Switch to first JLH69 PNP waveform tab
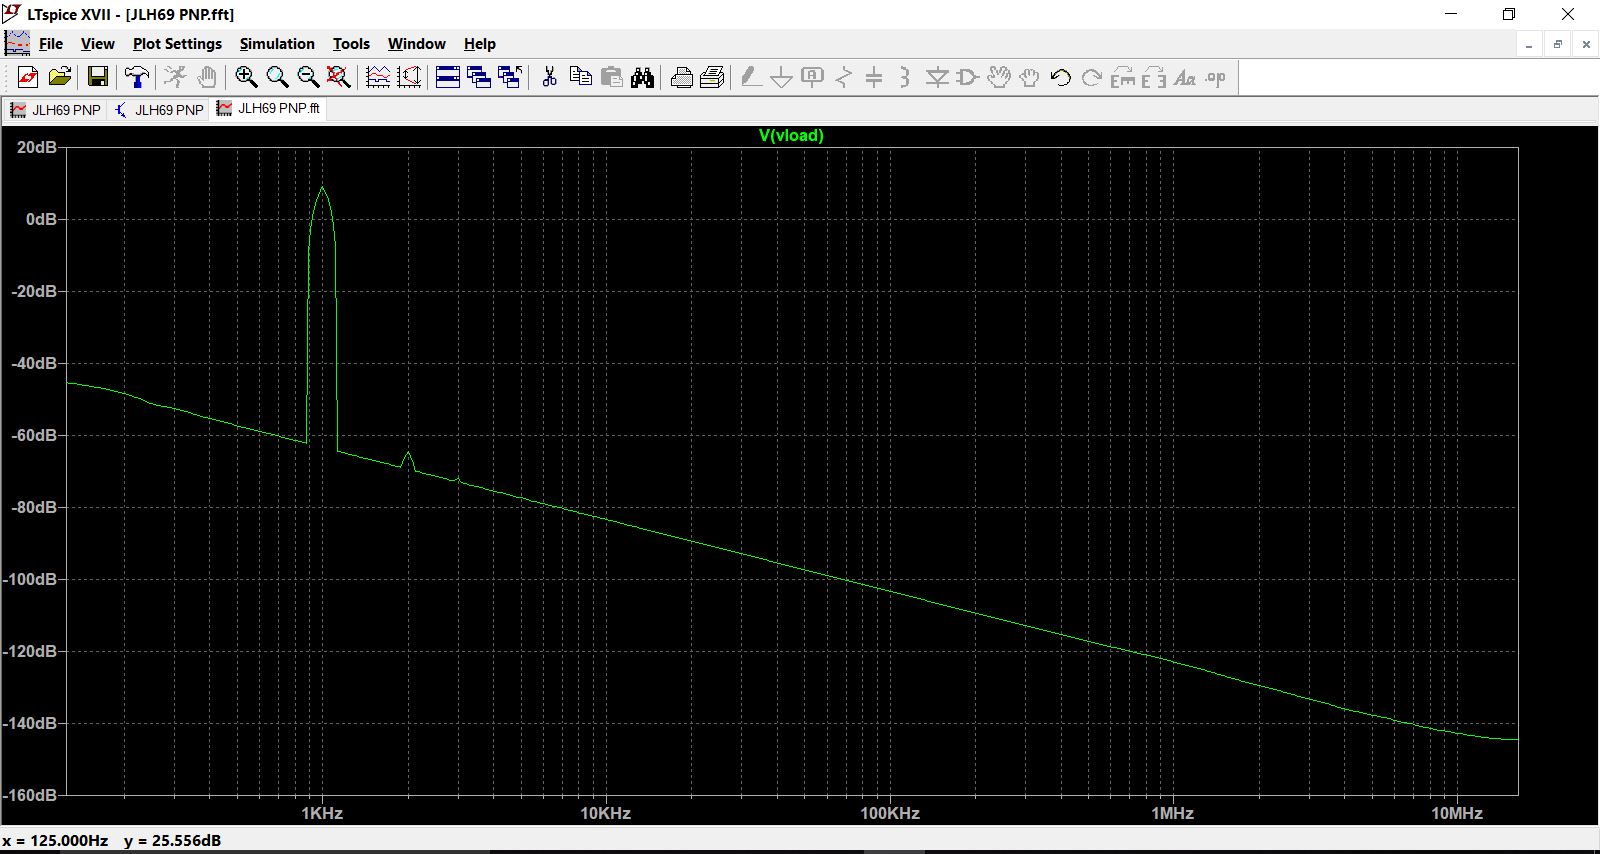1600x854 pixels. tap(56, 110)
